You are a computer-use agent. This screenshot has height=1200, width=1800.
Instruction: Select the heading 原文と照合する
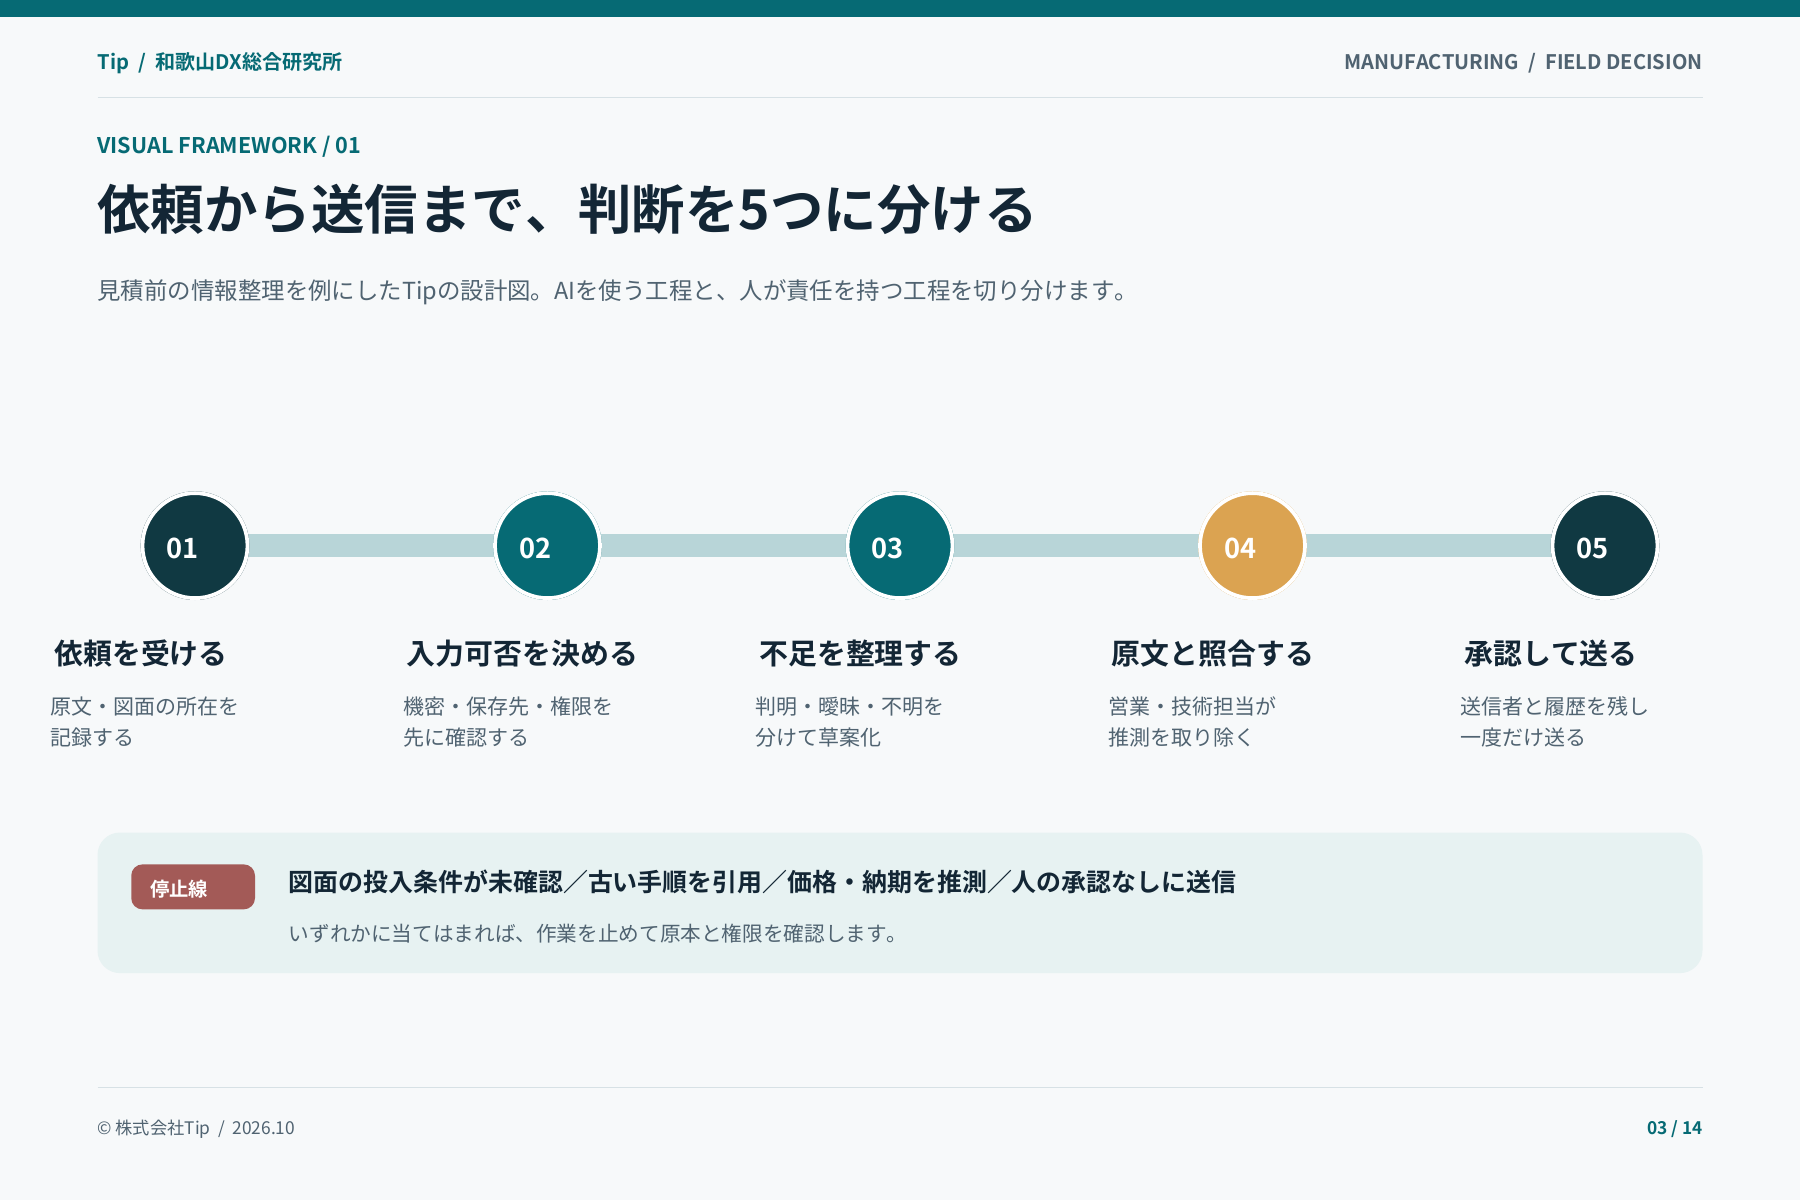tap(1211, 654)
